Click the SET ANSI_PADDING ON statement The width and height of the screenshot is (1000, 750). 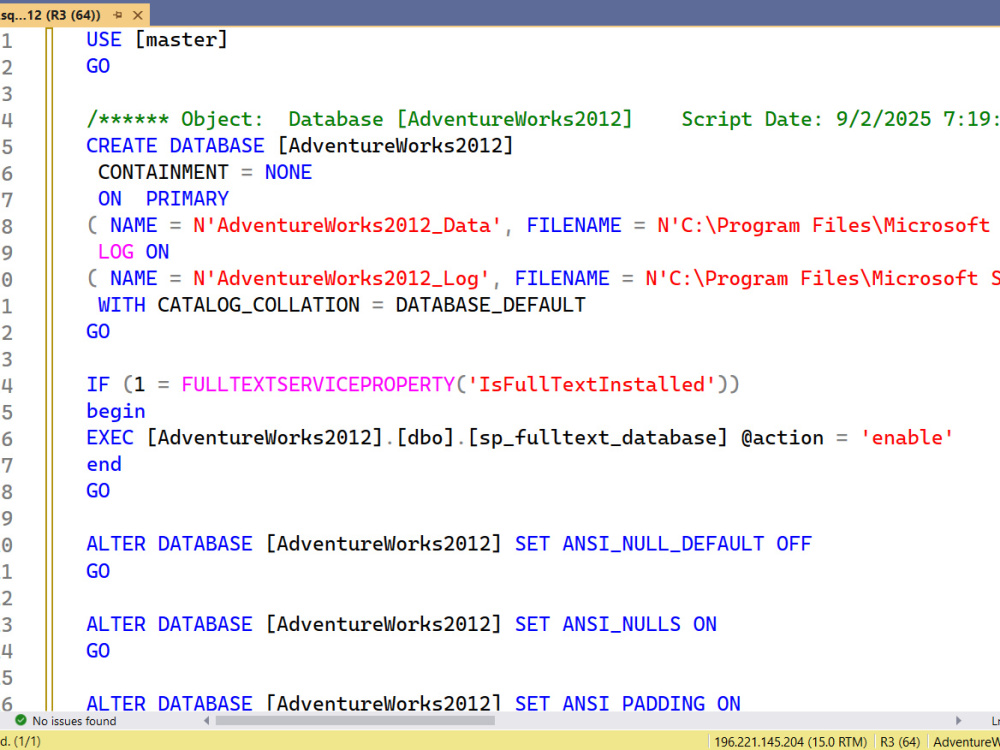pyautogui.click(x=628, y=703)
